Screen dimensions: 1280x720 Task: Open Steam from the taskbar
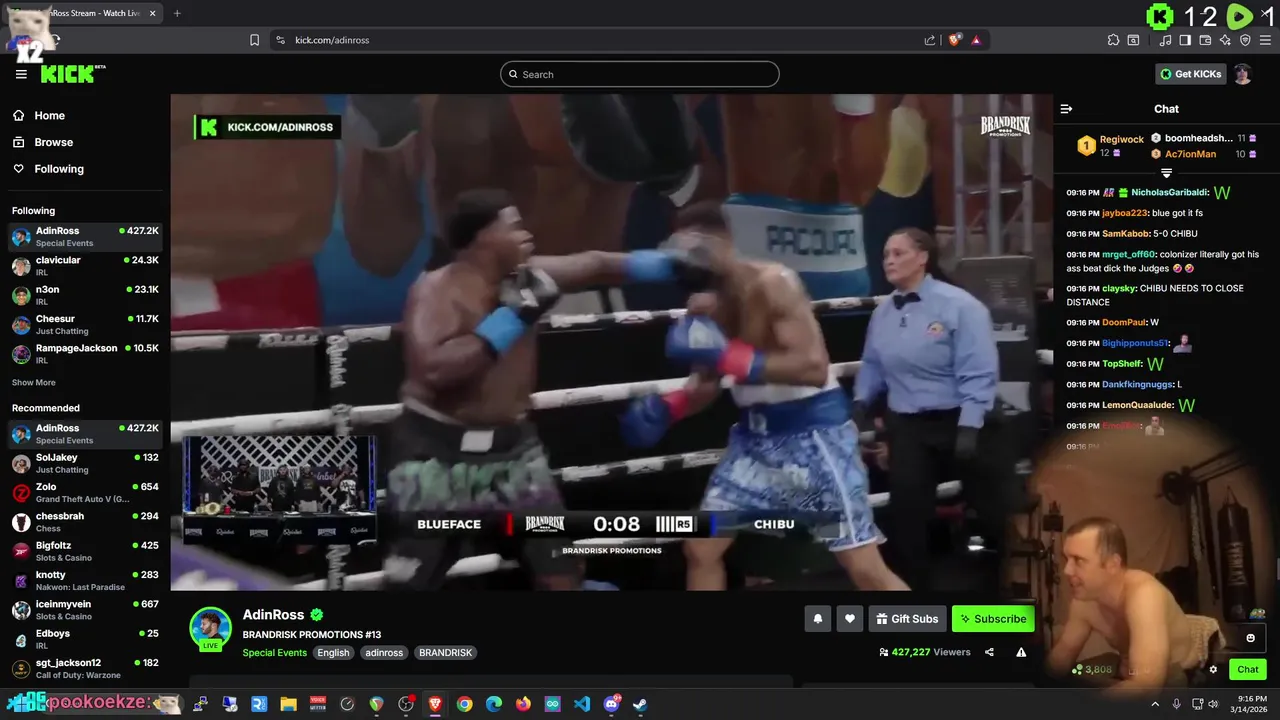(640, 704)
